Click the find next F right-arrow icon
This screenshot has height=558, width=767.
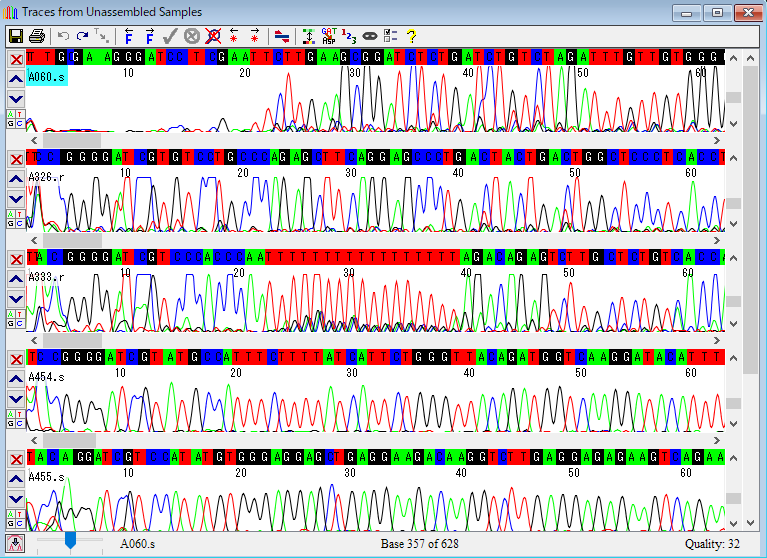point(149,36)
